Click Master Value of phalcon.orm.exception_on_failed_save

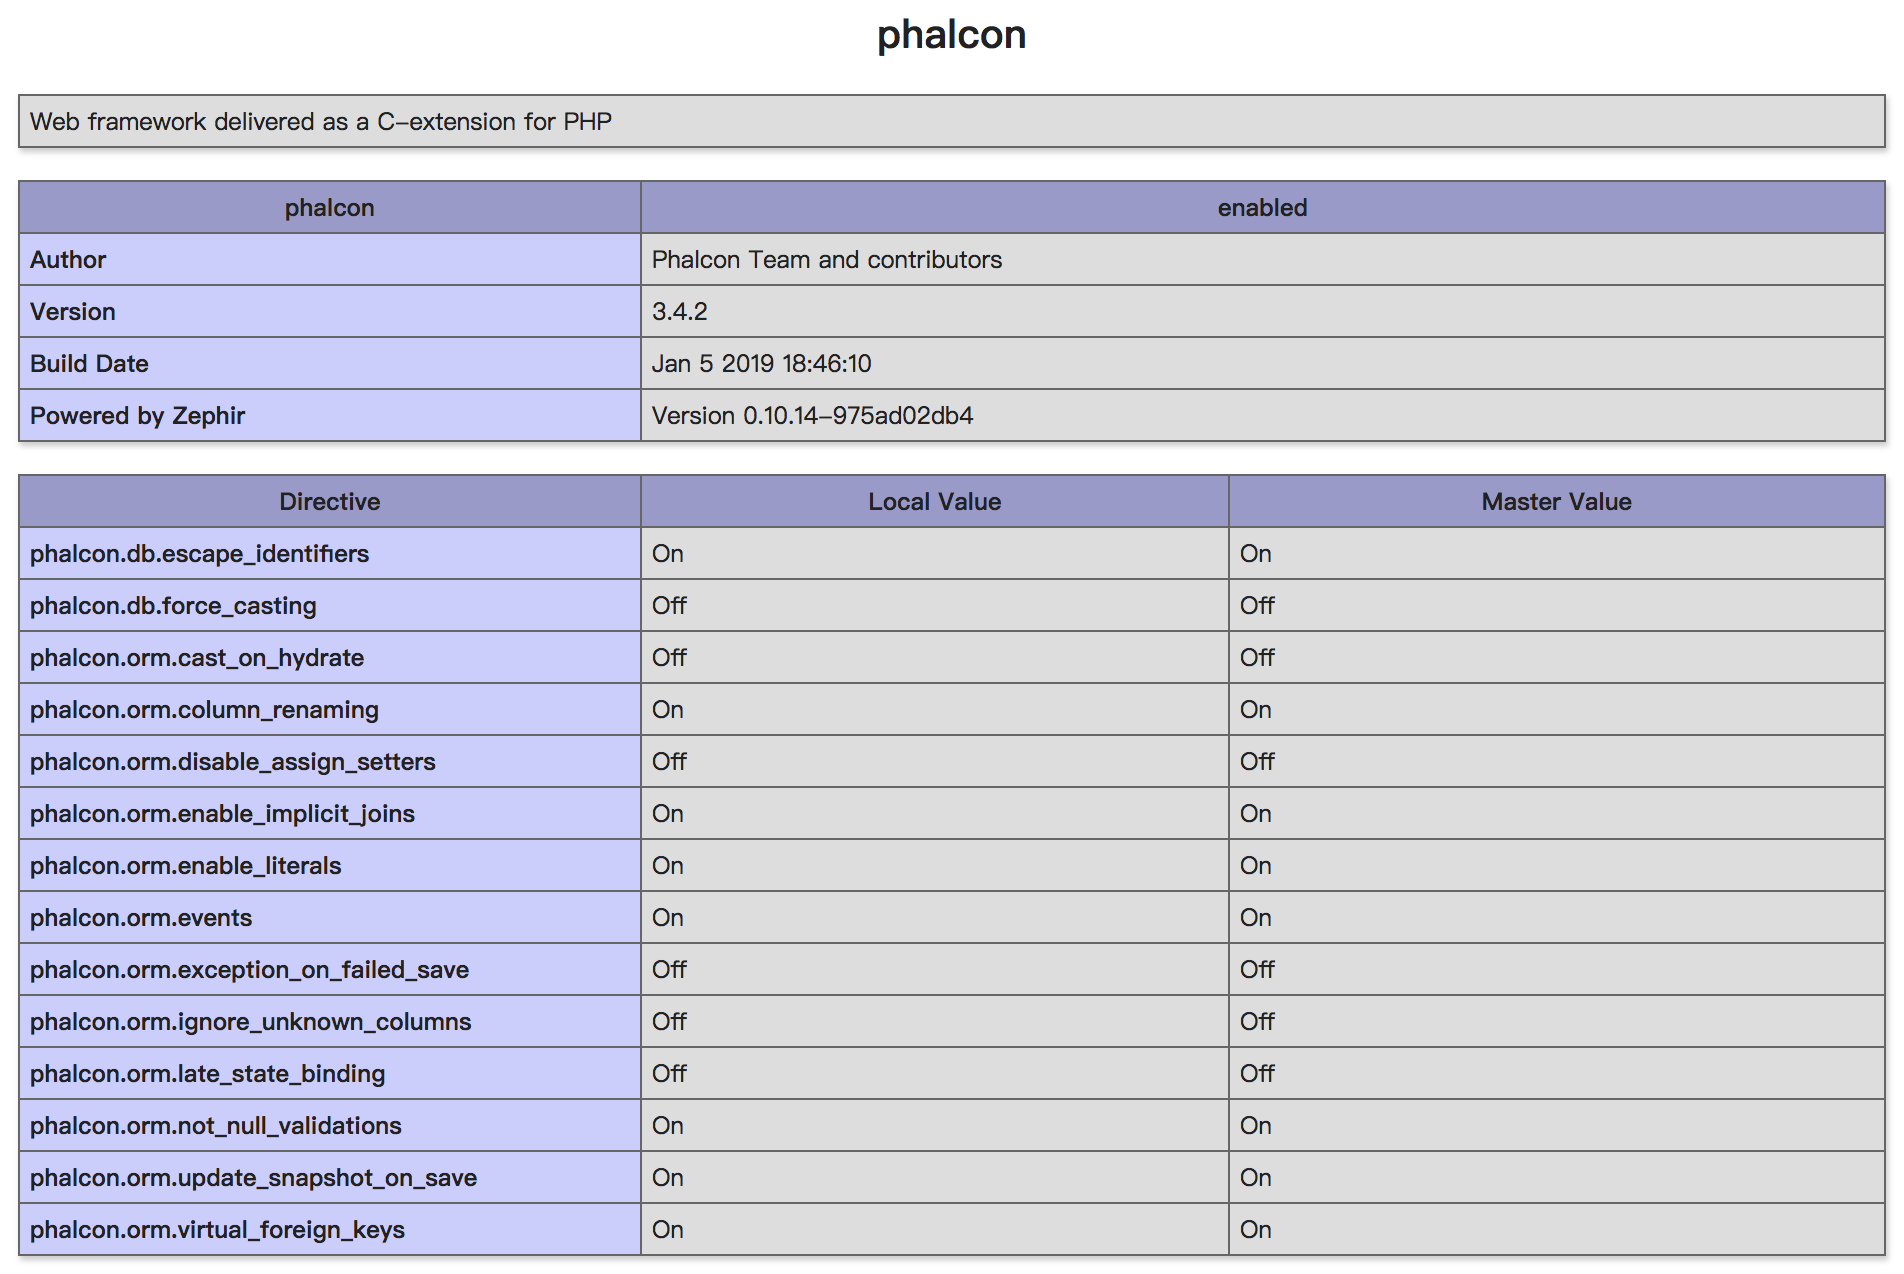tap(1257, 970)
